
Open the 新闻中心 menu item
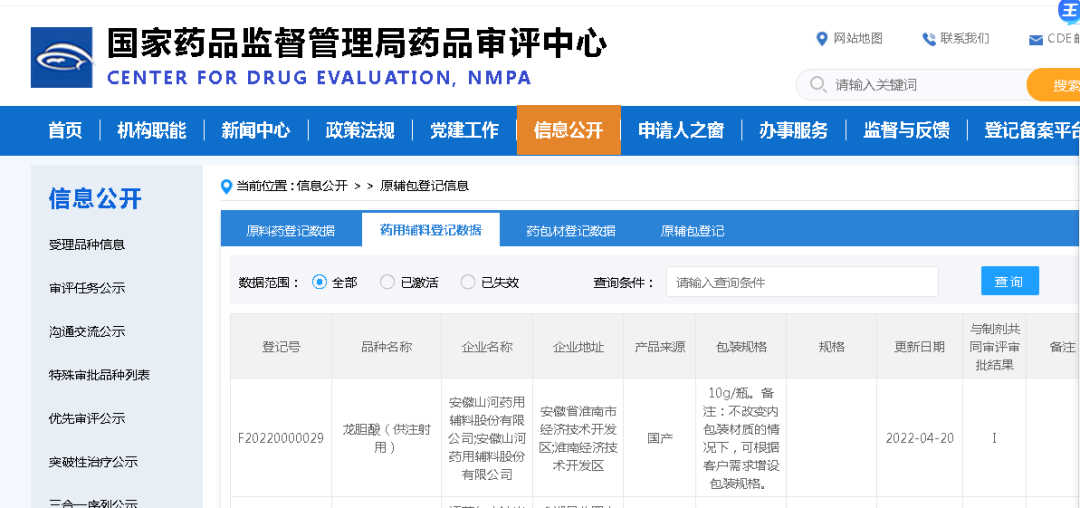256,130
